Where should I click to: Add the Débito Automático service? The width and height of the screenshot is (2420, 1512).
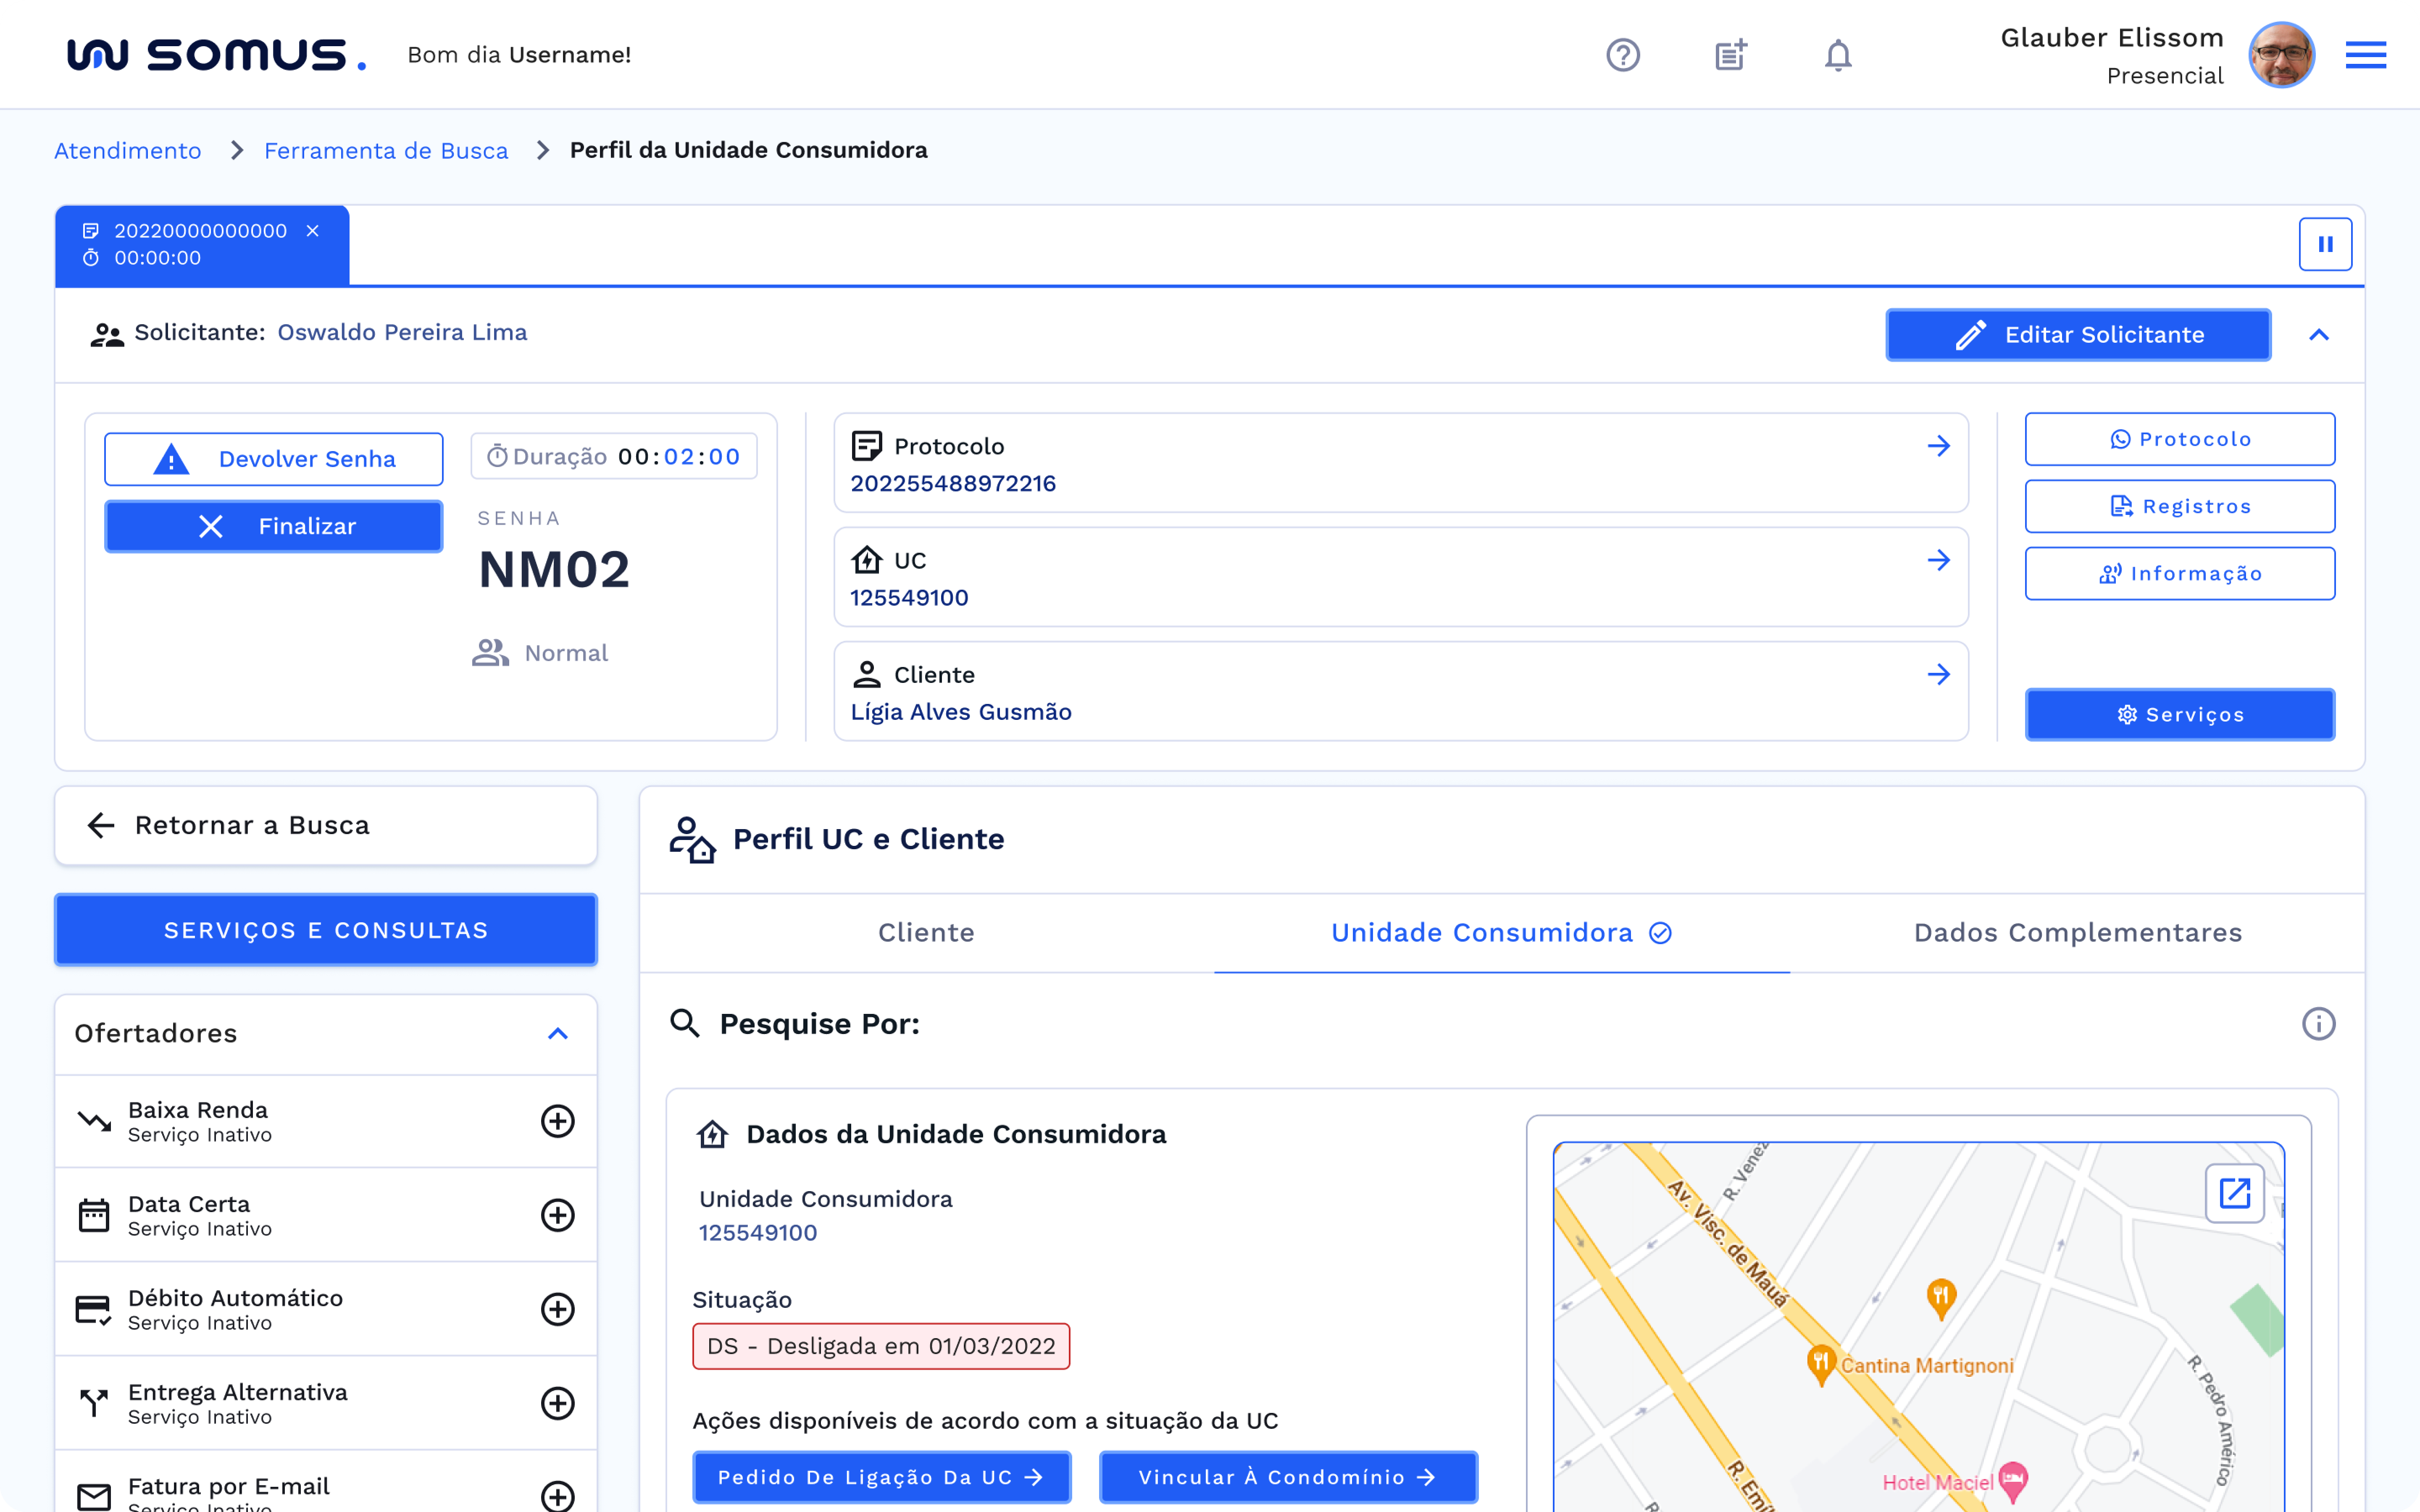pyautogui.click(x=557, y=1309)
